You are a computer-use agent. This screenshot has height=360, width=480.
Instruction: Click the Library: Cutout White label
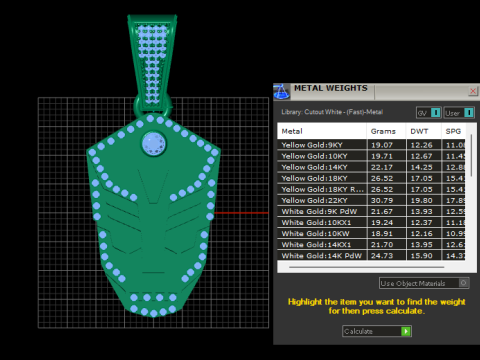pyautogui.click(x=332, y=112)
